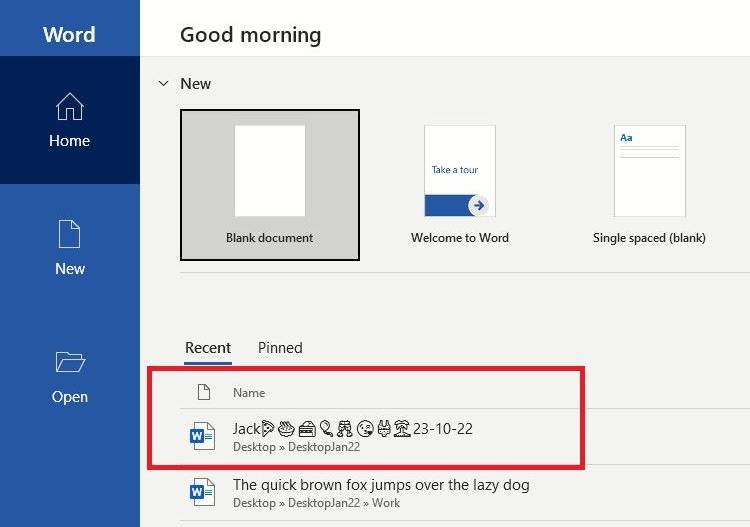
Task: Open The quick brown fox jumps document
Action: click(381, 485)
